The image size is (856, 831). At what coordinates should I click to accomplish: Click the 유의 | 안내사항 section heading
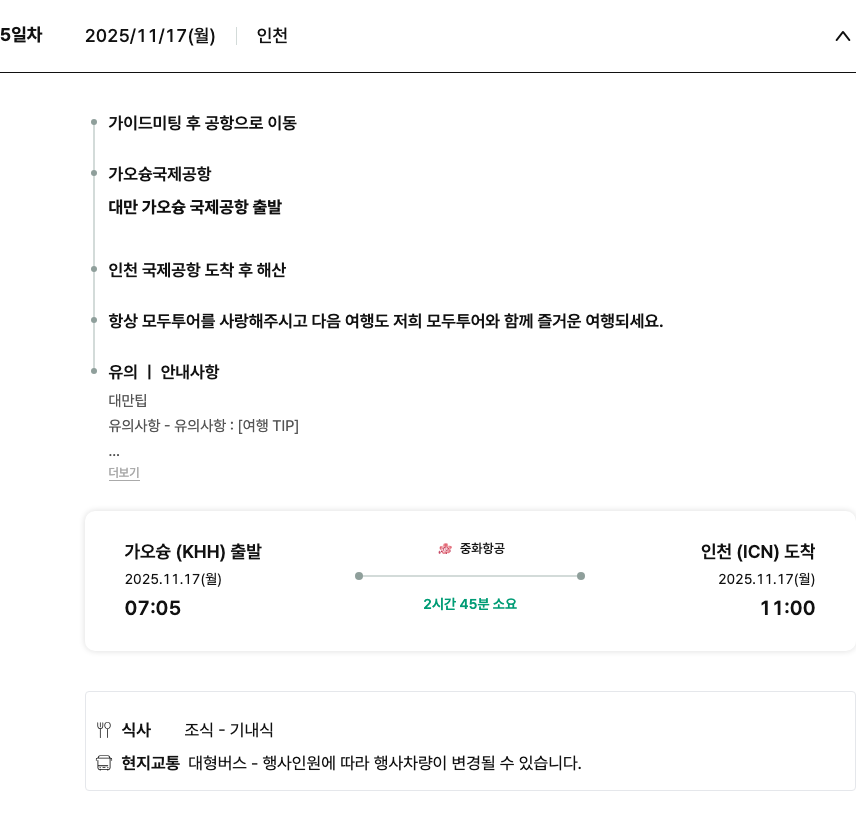[x=163, y=372]
